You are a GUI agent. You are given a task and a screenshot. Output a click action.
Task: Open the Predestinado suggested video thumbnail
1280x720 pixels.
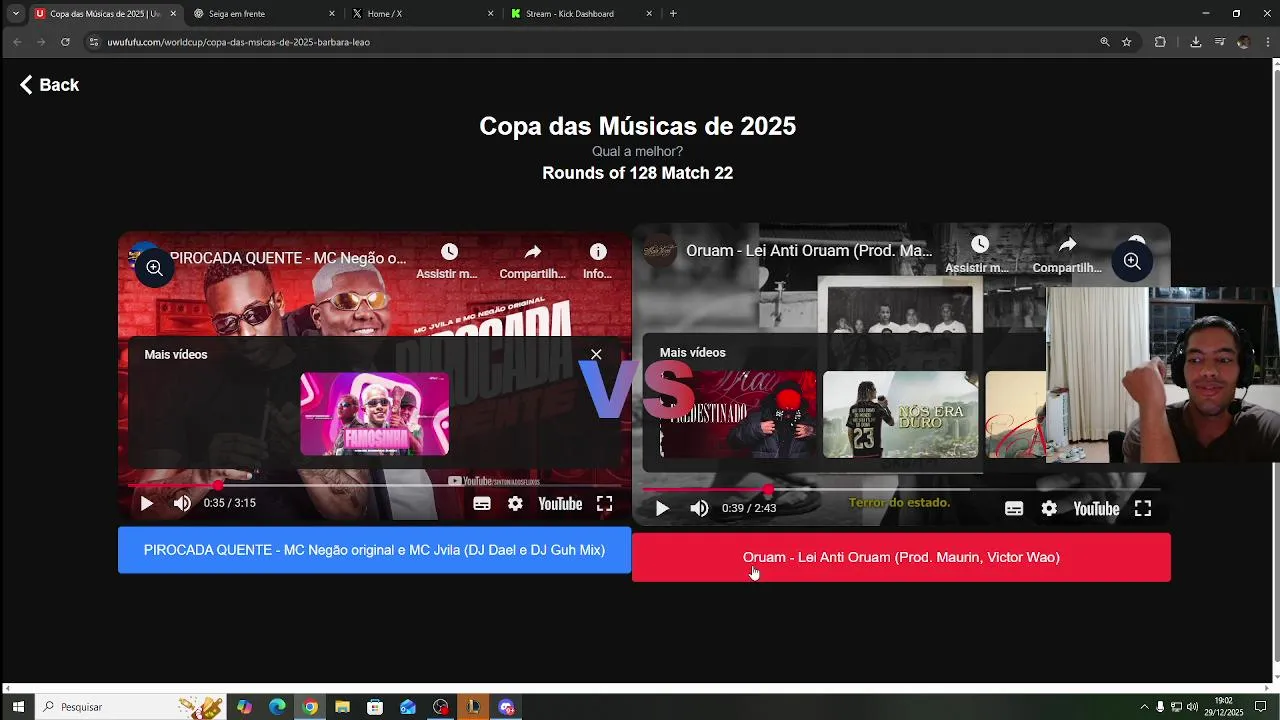(x=738, y=414)
